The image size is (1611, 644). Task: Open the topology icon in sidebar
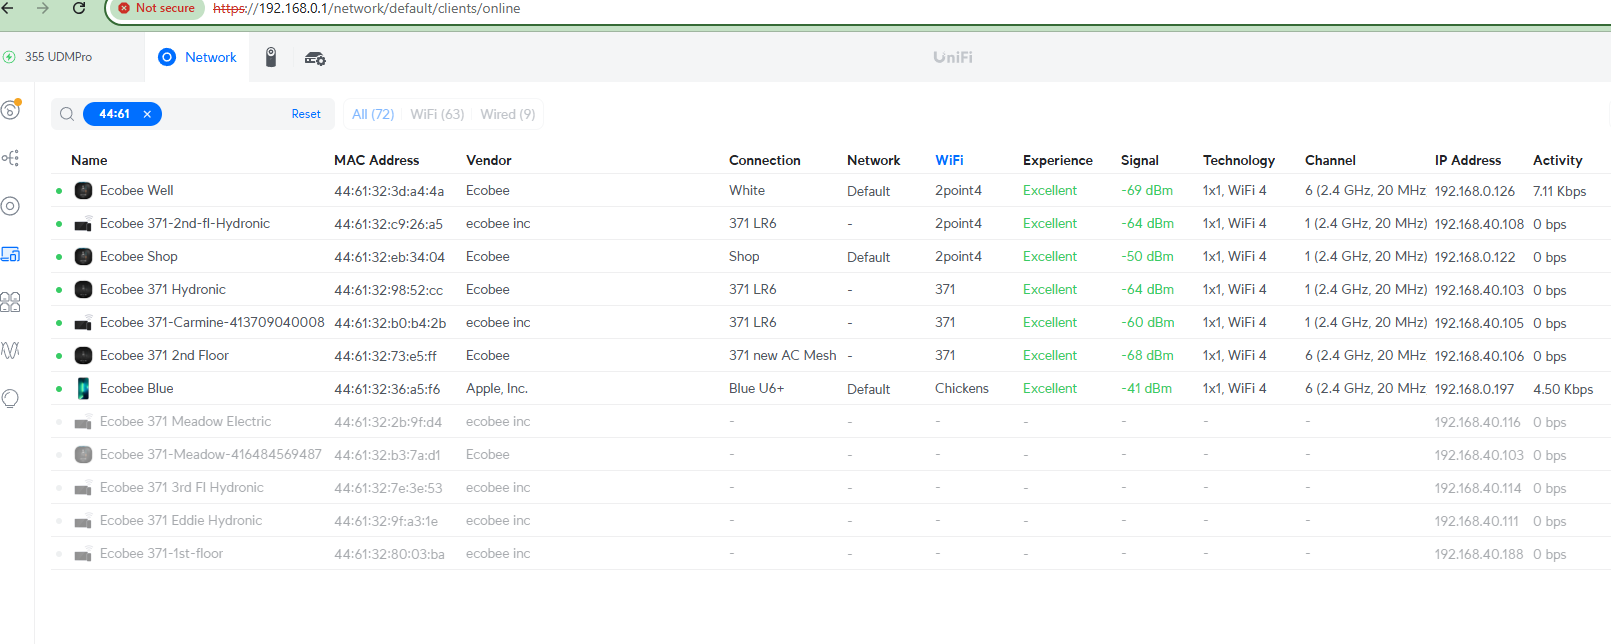(10, 158)
